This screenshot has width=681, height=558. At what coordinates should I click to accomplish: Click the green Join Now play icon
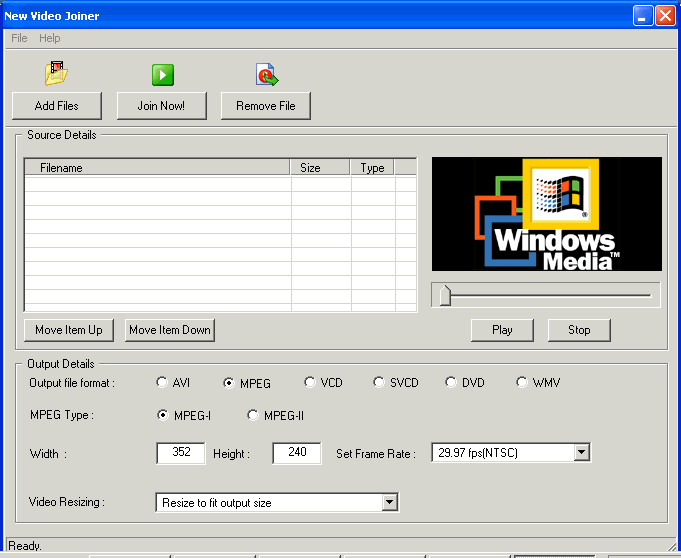(x=163, y=75)
